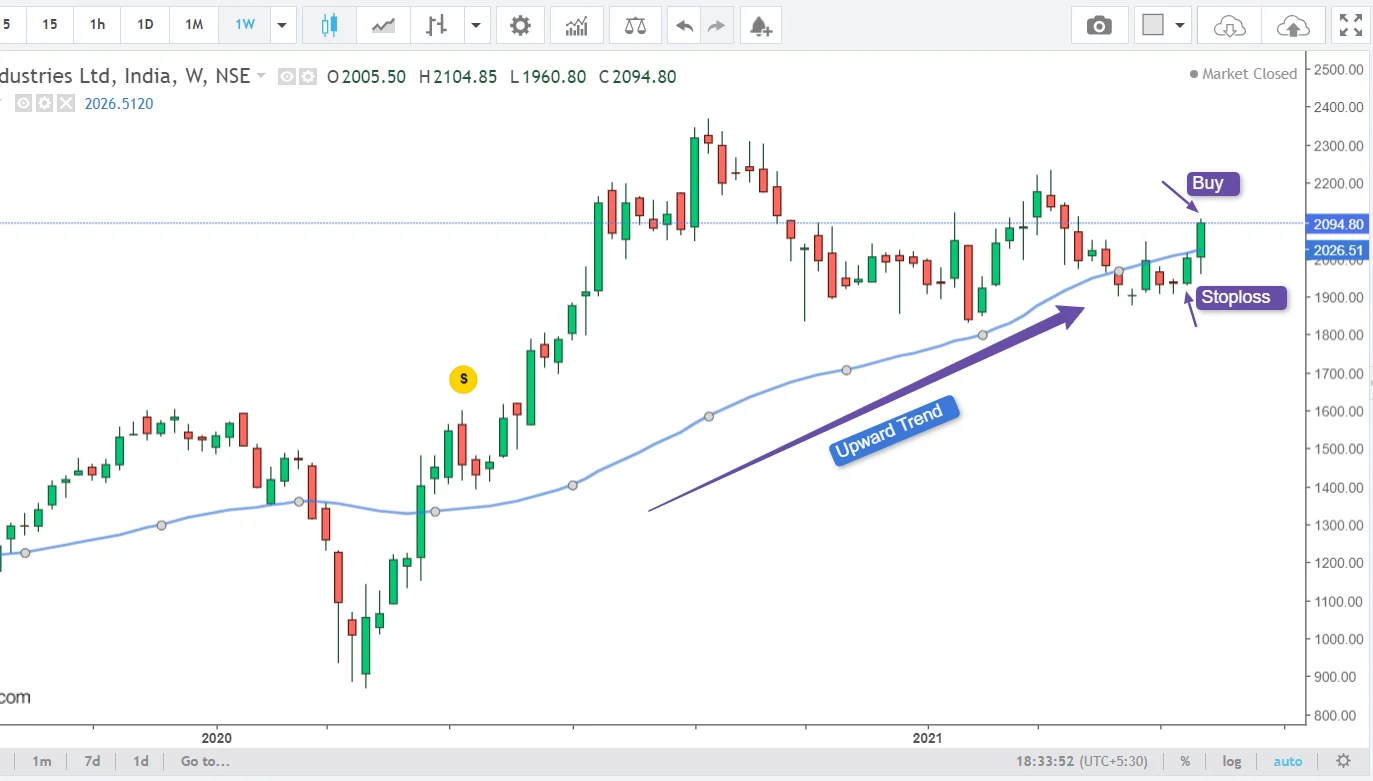Click the yellow S marker

(x=463, y=379)
